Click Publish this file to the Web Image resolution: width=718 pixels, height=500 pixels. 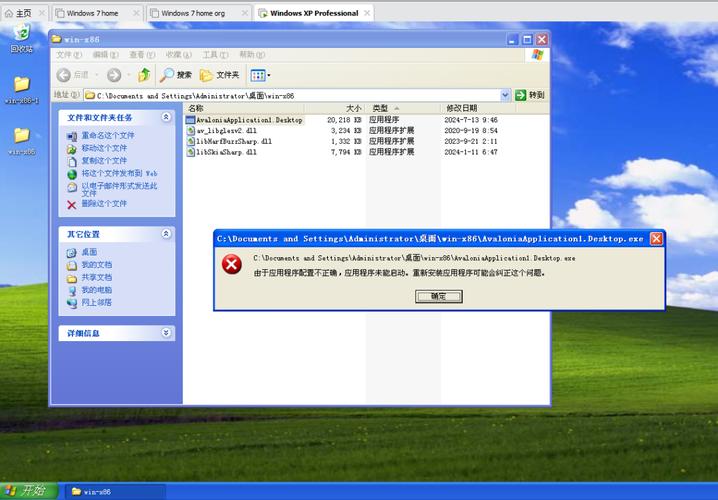coord(119,173)
